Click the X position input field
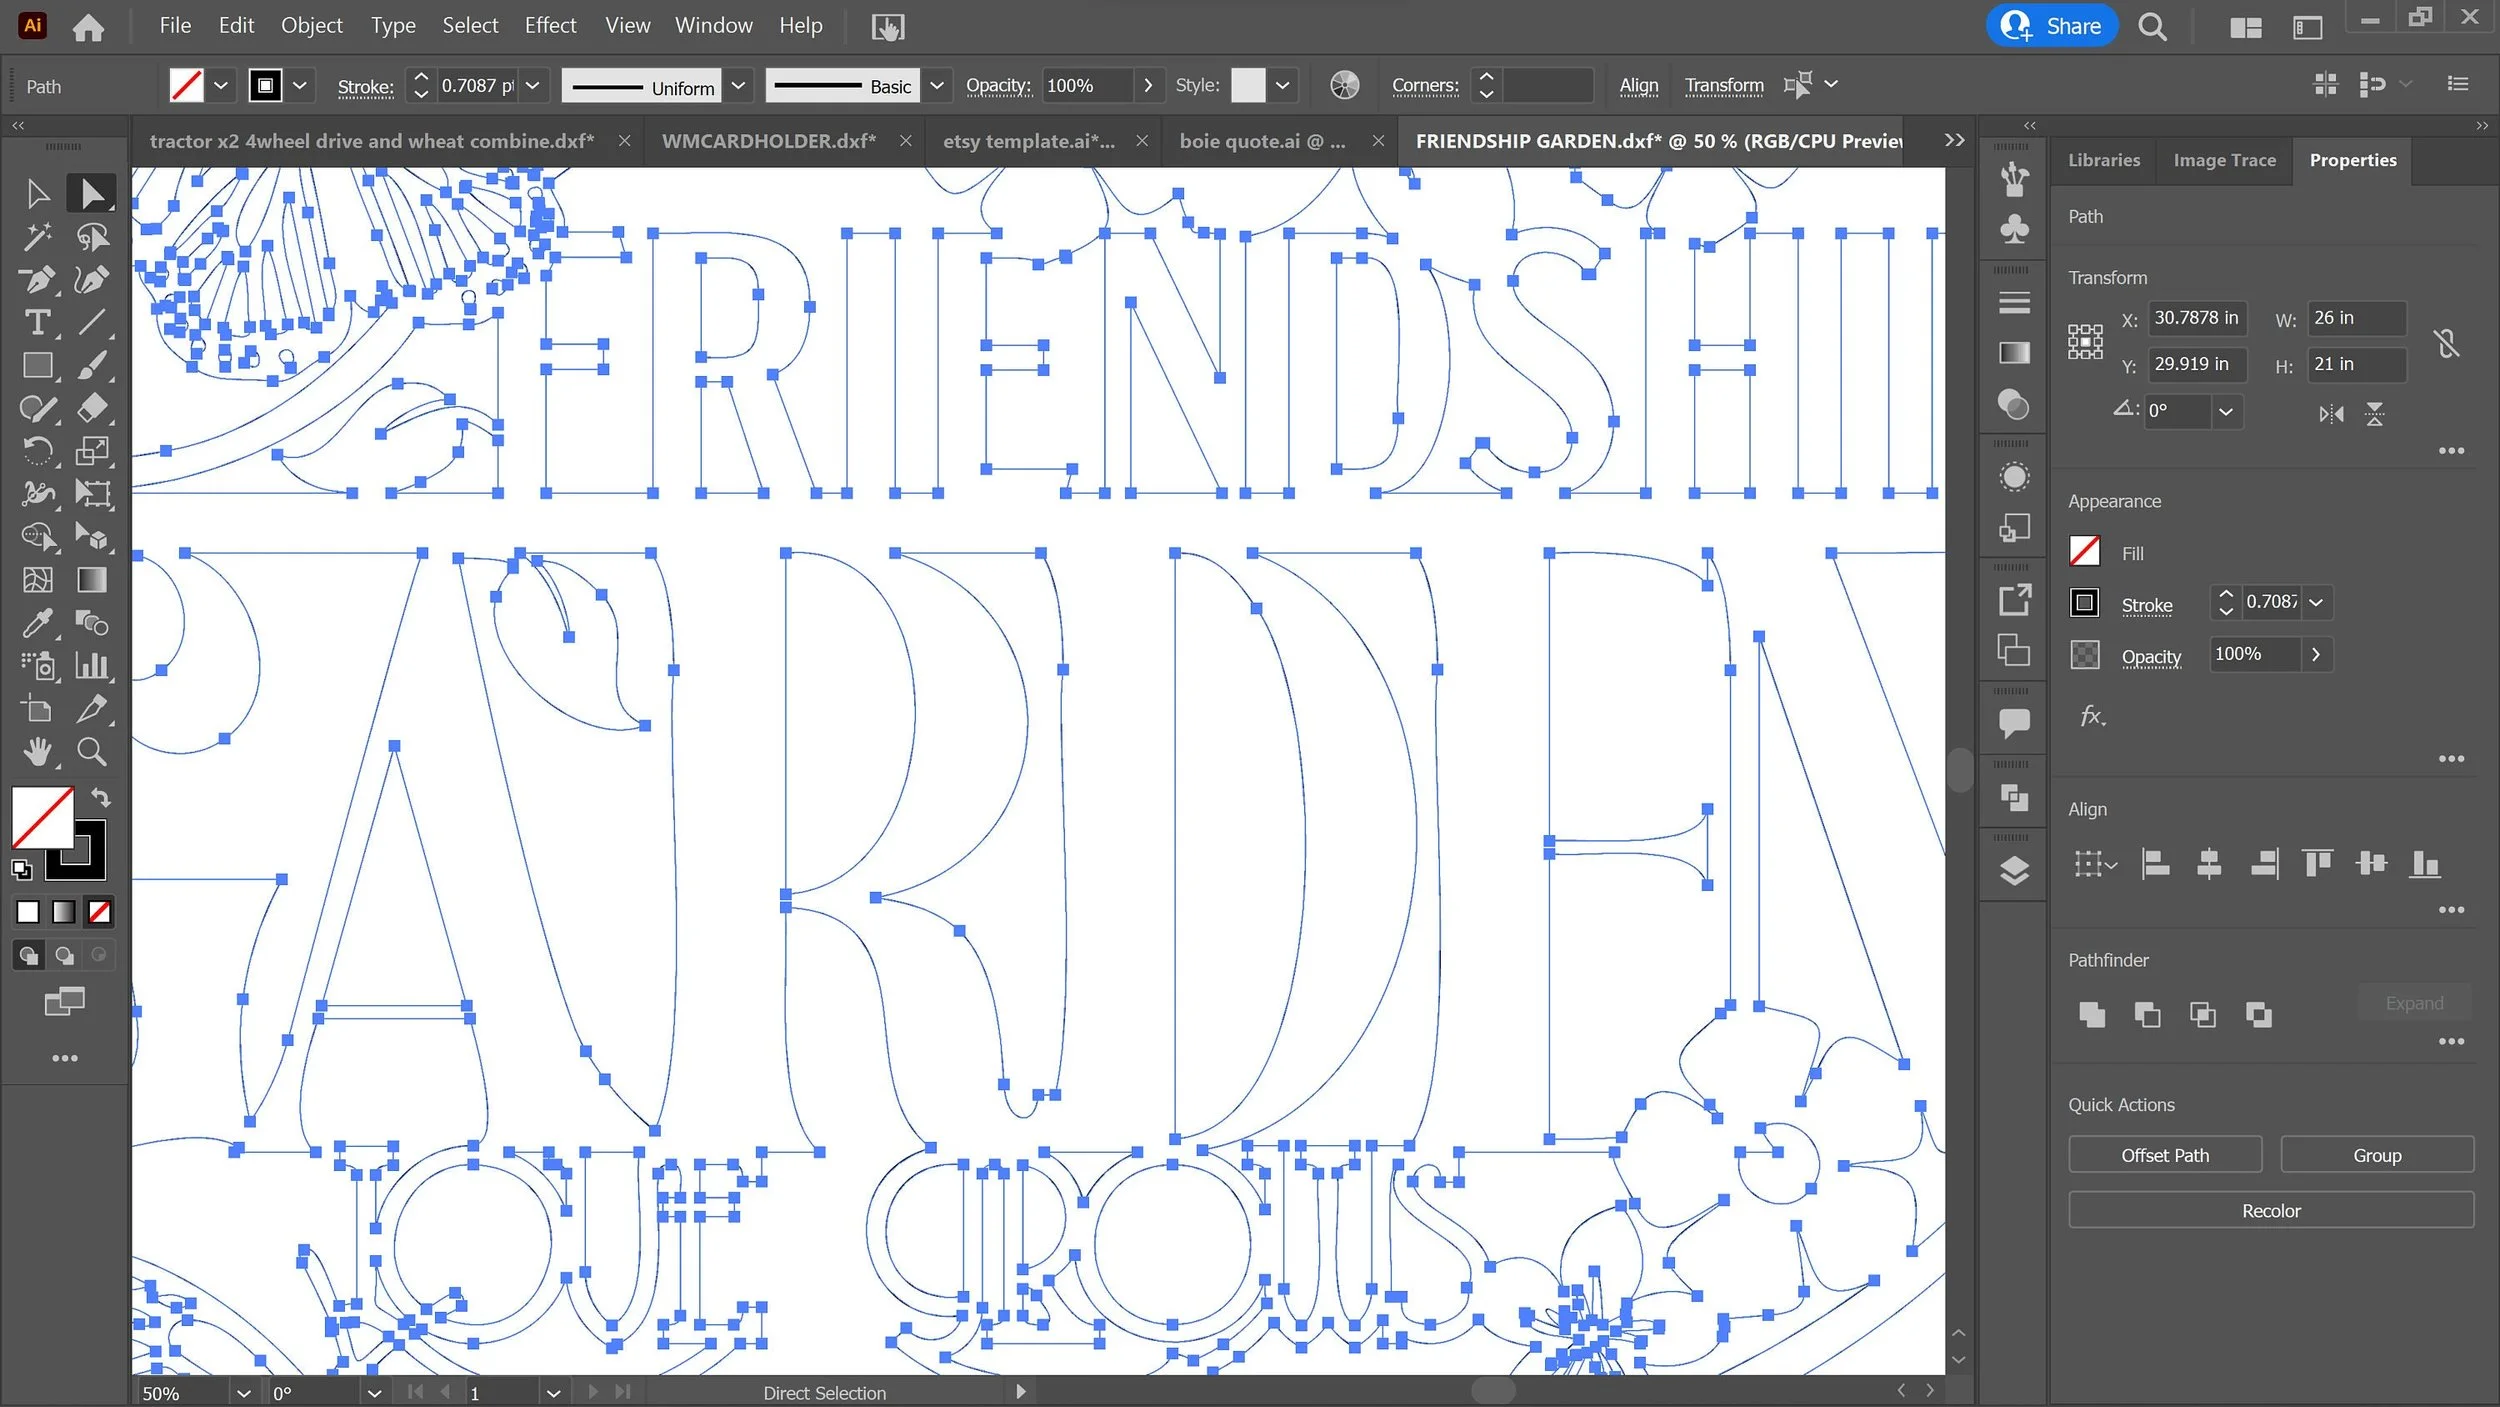 pos(2197,318)
